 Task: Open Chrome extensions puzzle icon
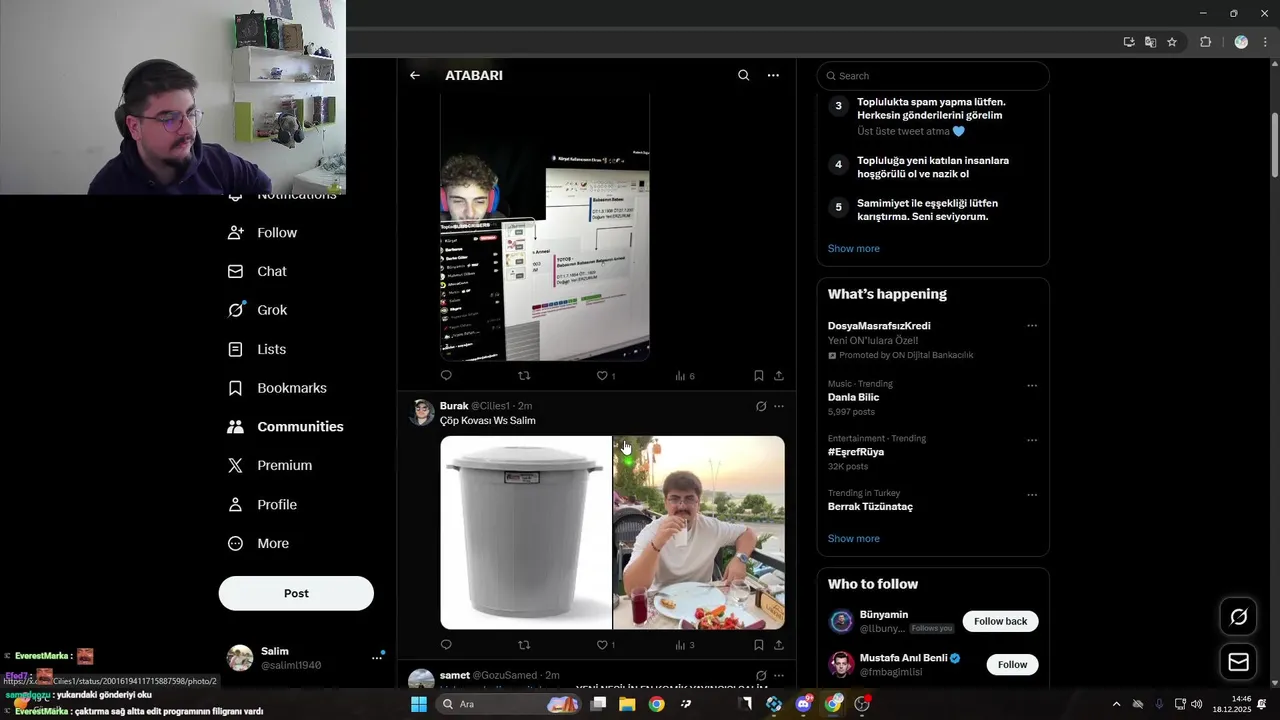coord(1205,42)
